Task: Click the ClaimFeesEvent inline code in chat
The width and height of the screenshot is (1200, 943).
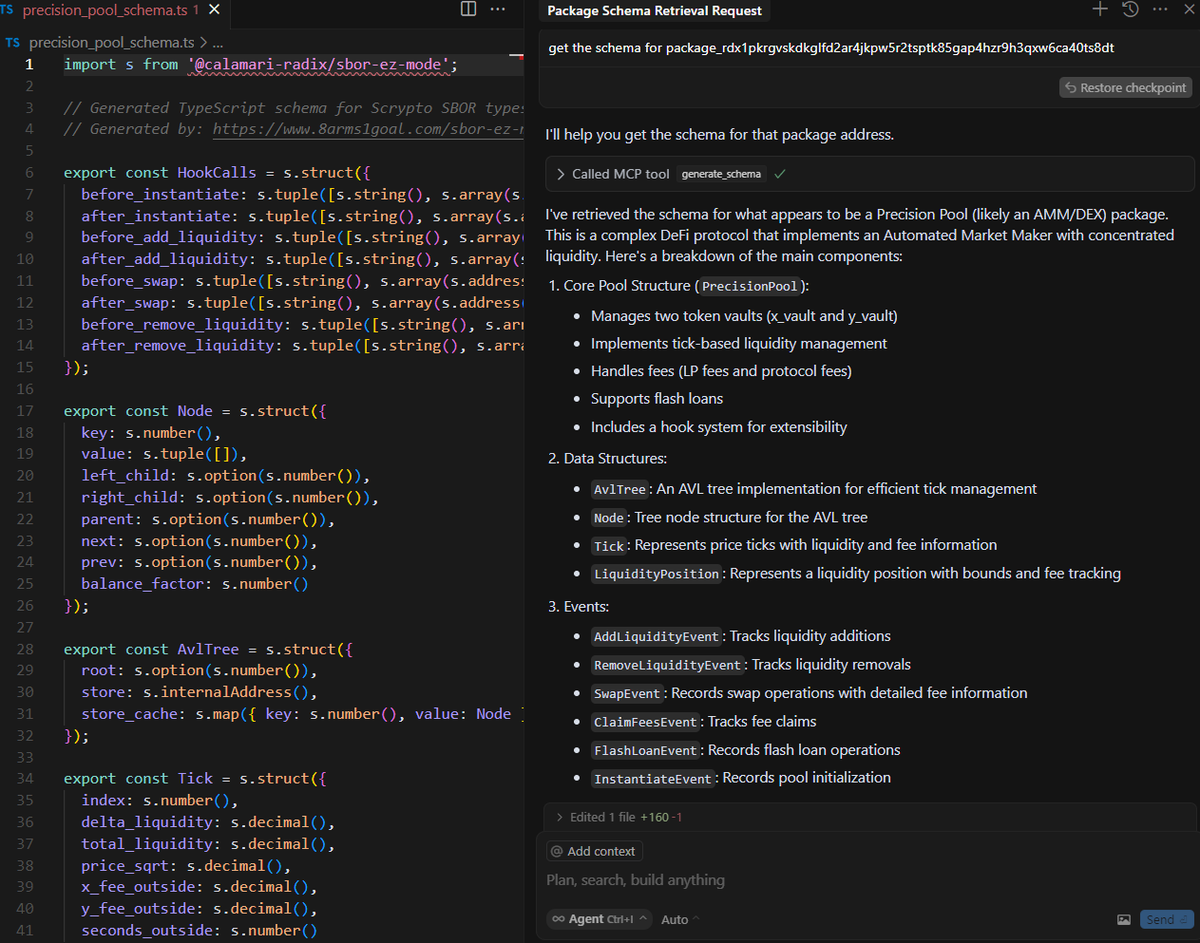Action: point(645,722)
